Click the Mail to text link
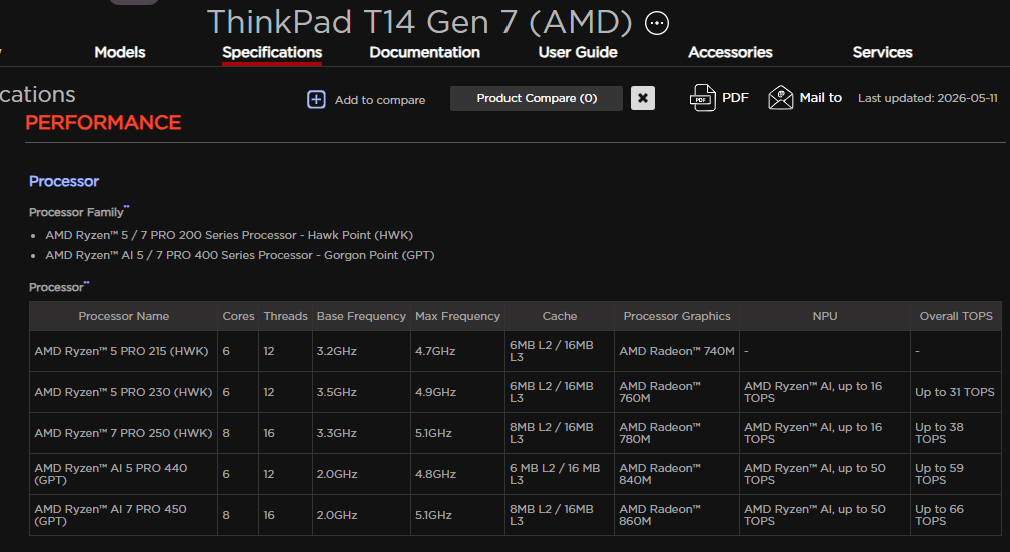The width and height of the screenshot is (1010, 552). pyautogui.click(x=821, y=97)
